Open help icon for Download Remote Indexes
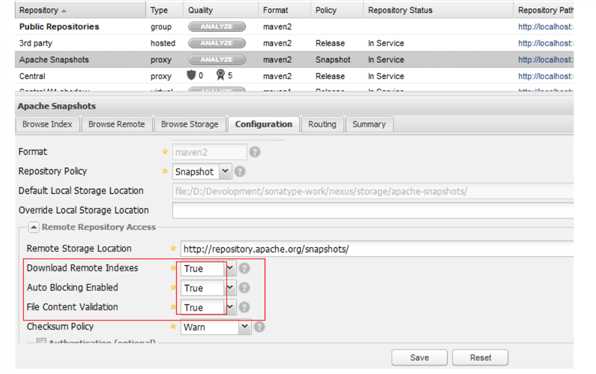The image size is (596, 374). [244, 268]
